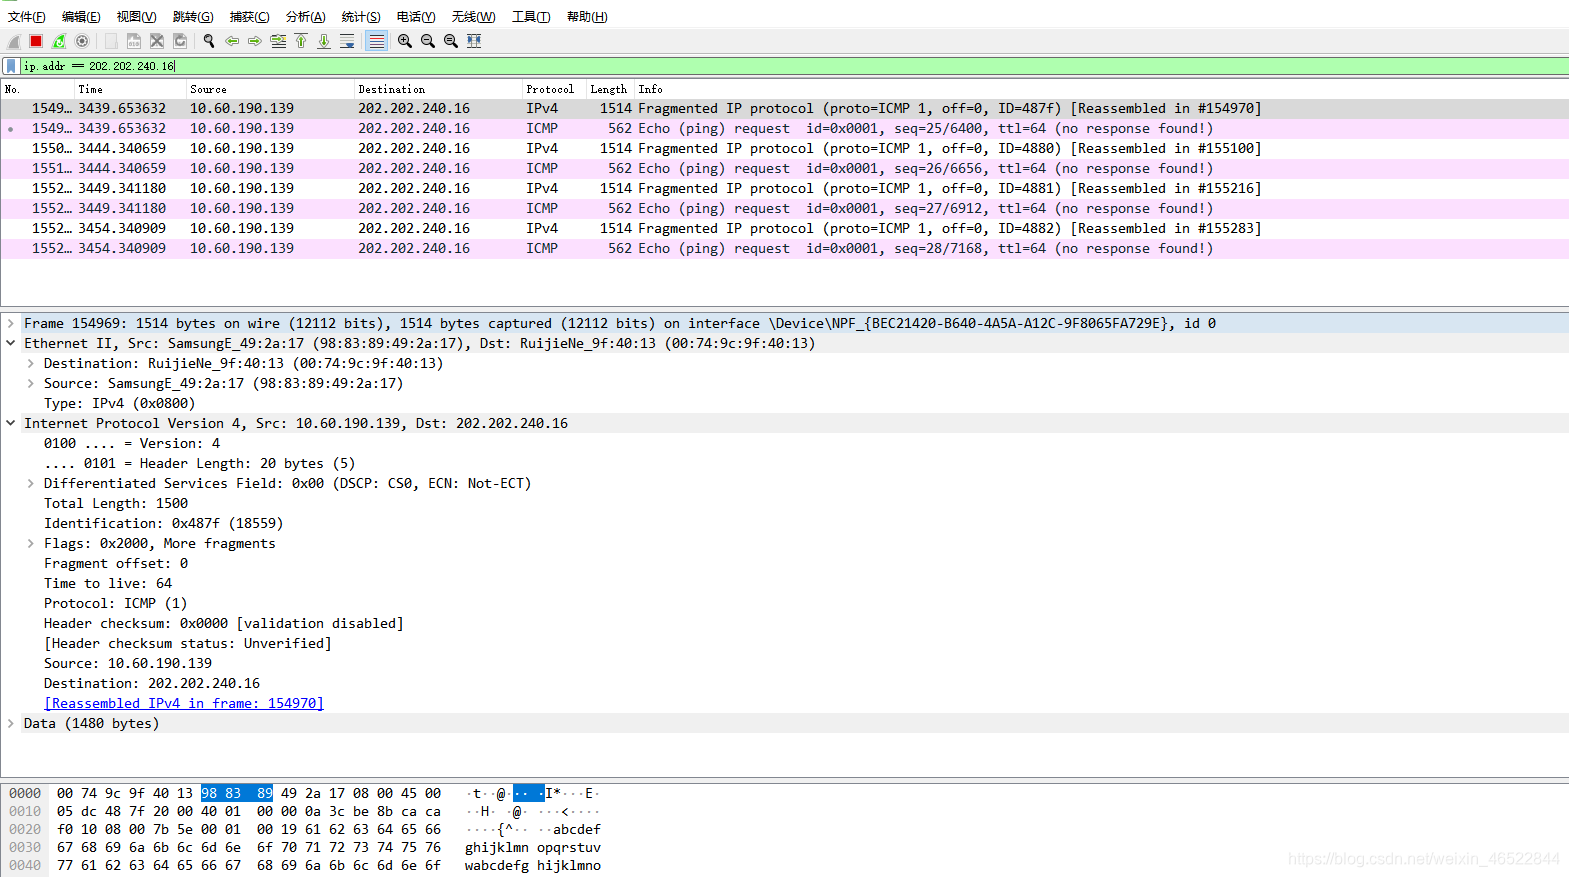Toggle packet list colorize rules button
Viewport: 1569px width, 877px height.
click(x=376, y=41)
